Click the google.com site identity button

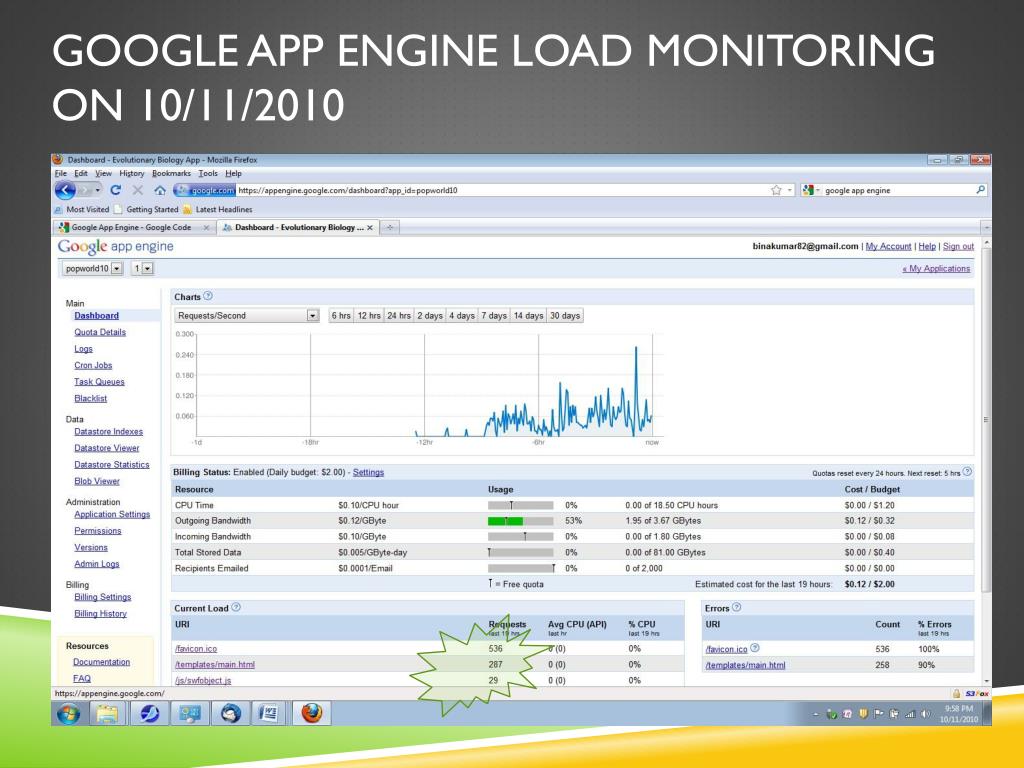pyautogui.click(x=204, y=191)
